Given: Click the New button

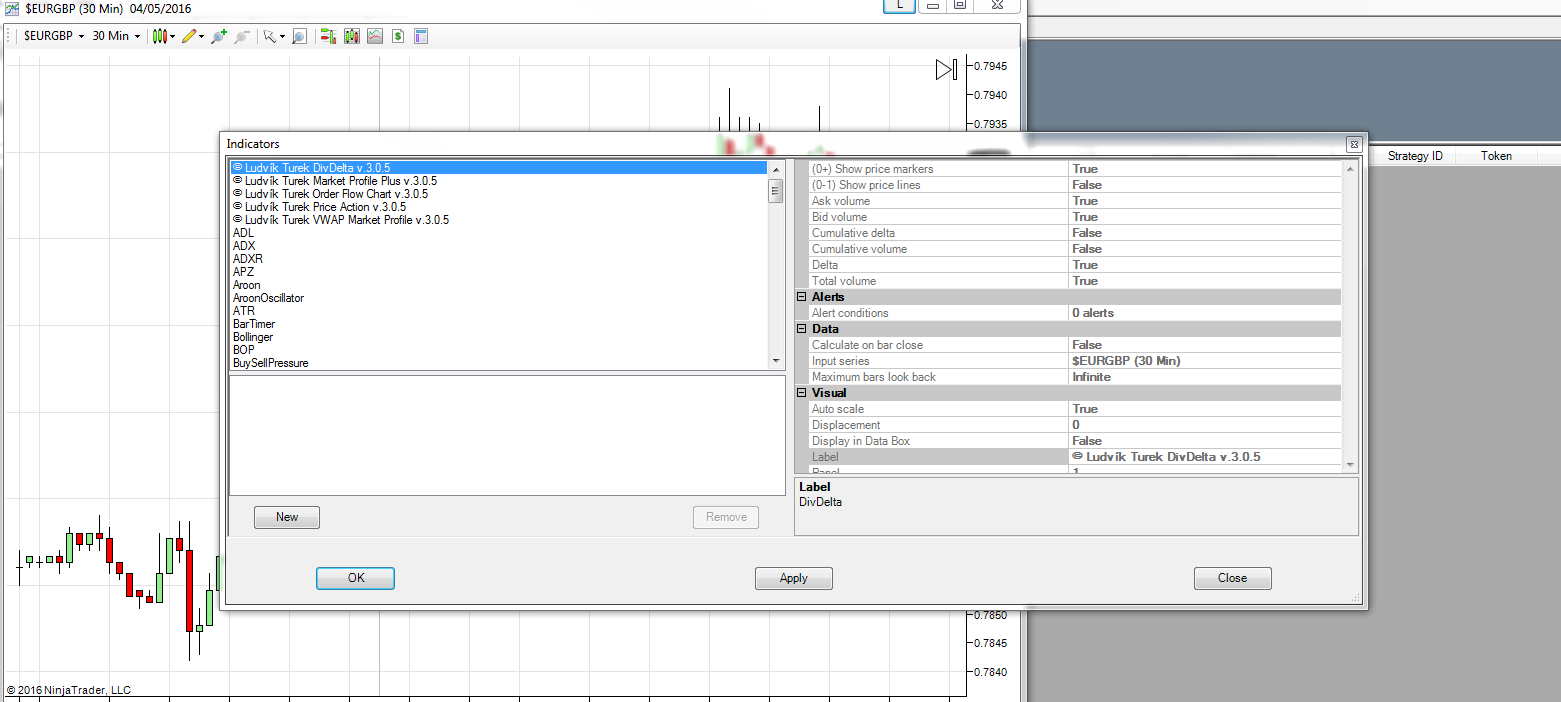Looking at the screenshot, I should tap(287, 517).
